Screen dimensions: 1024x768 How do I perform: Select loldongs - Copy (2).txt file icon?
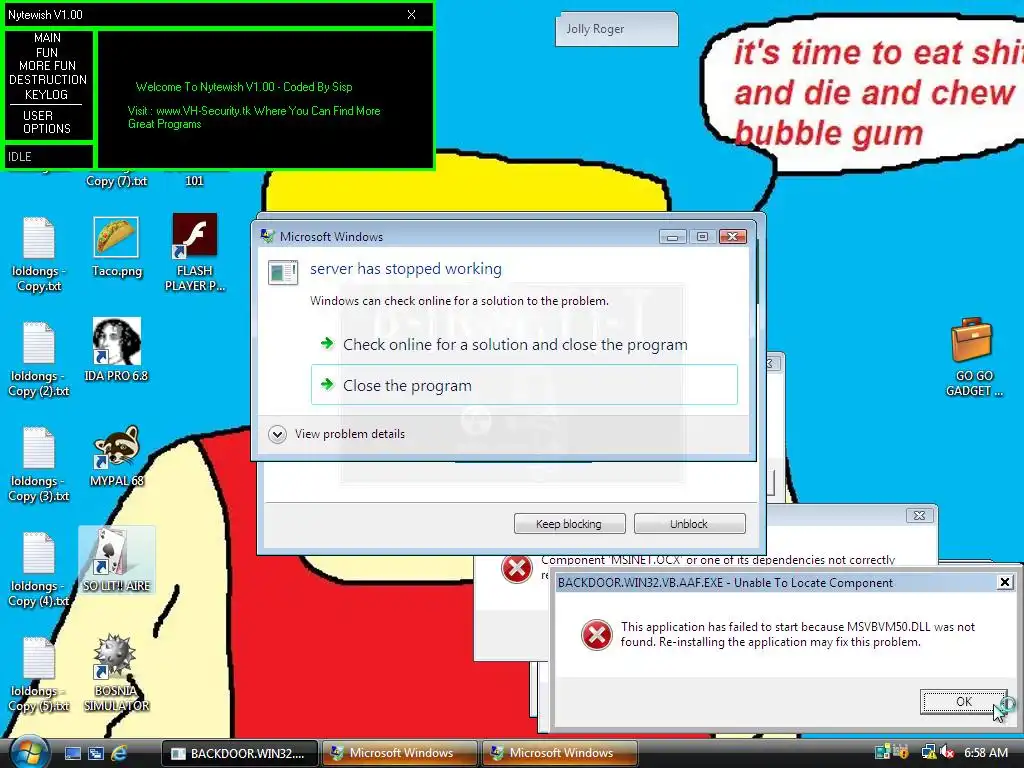point(39,343)
